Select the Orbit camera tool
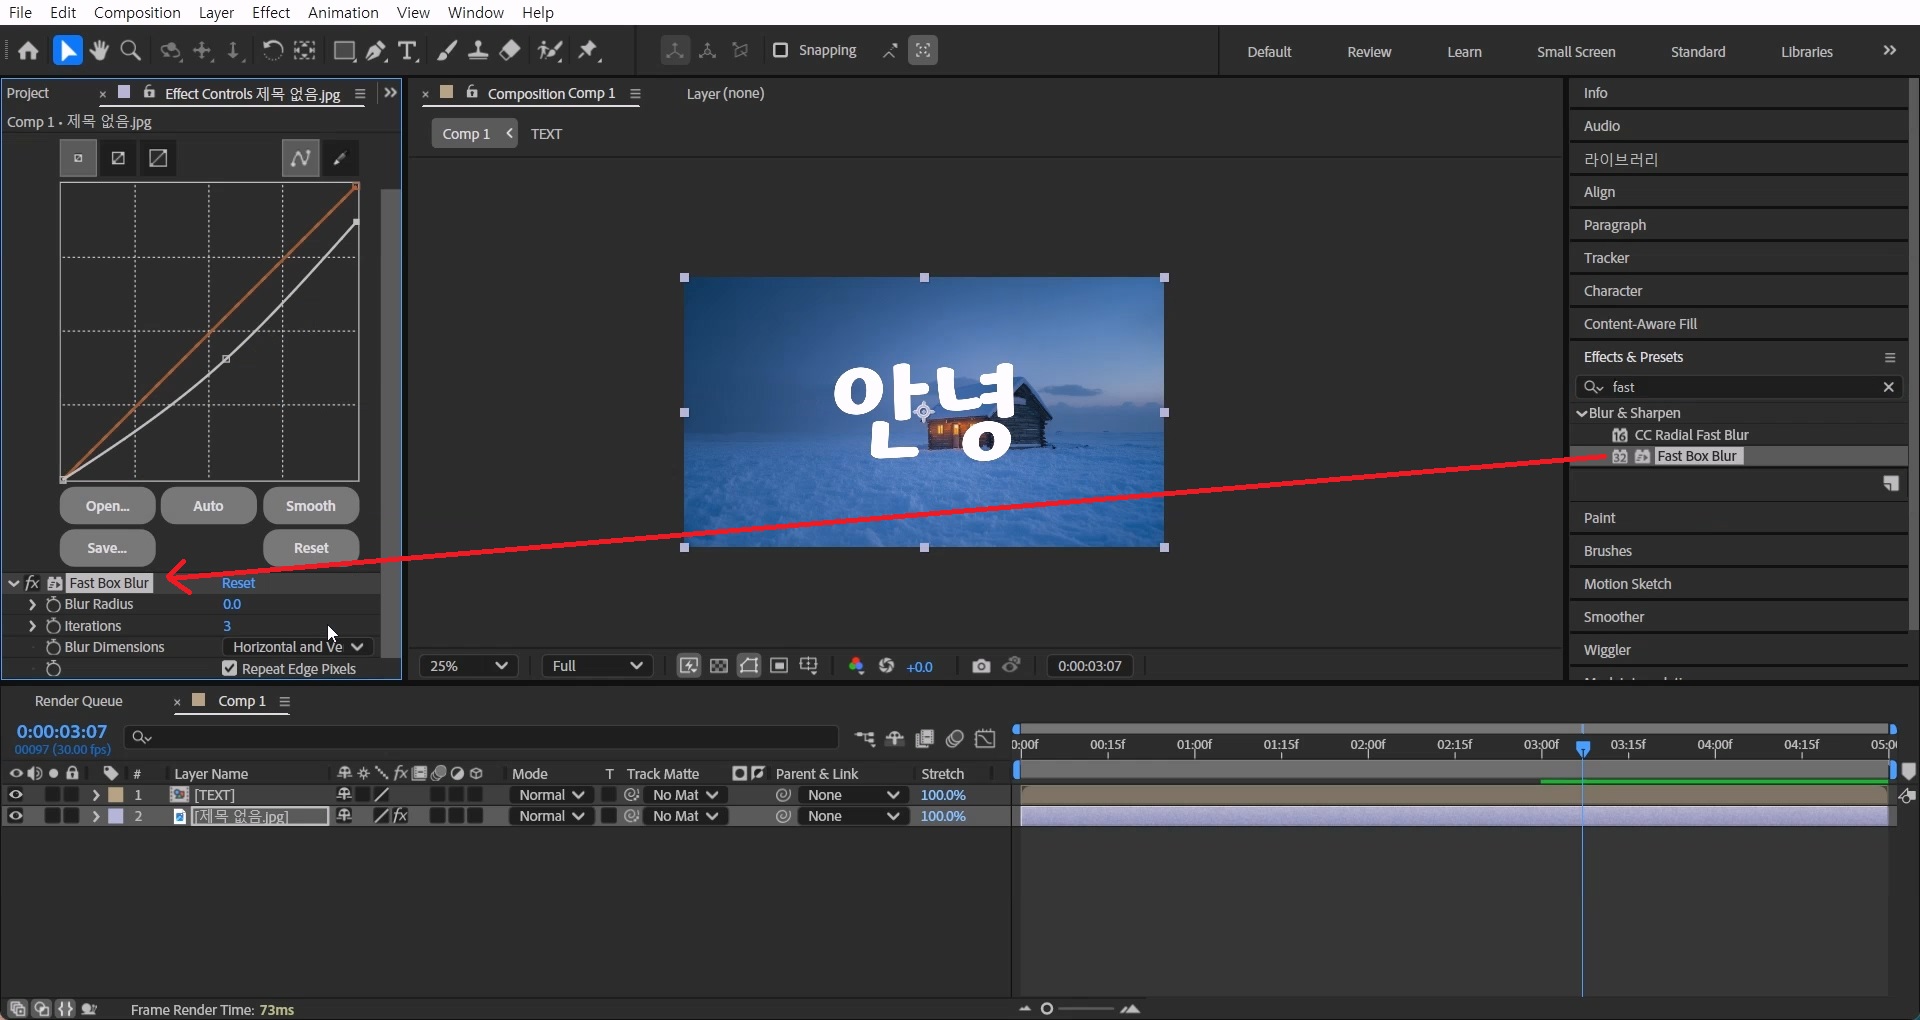 pos(171,51)
